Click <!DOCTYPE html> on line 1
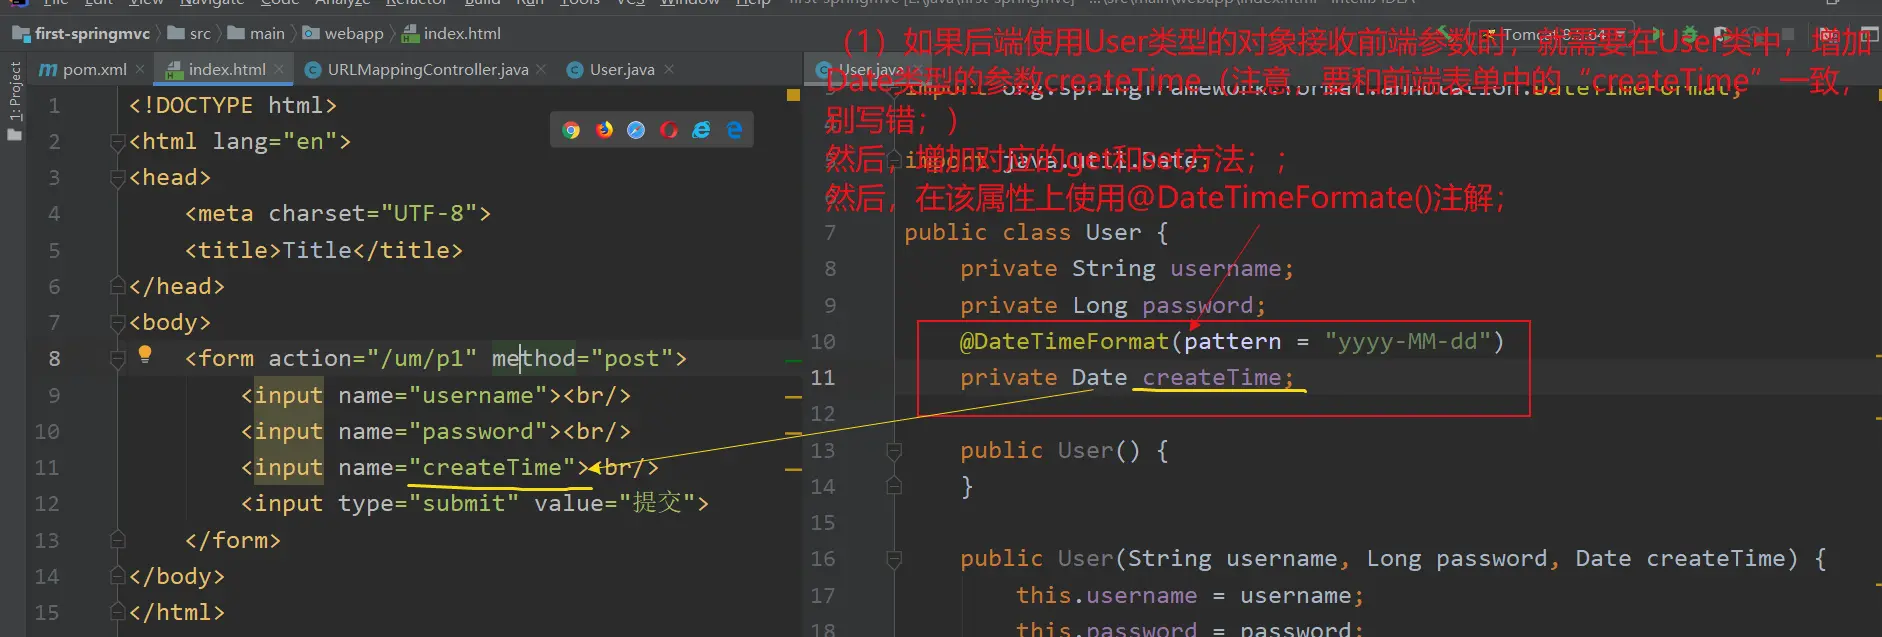This screenshot has width=1882, height=637. point(233,105)
